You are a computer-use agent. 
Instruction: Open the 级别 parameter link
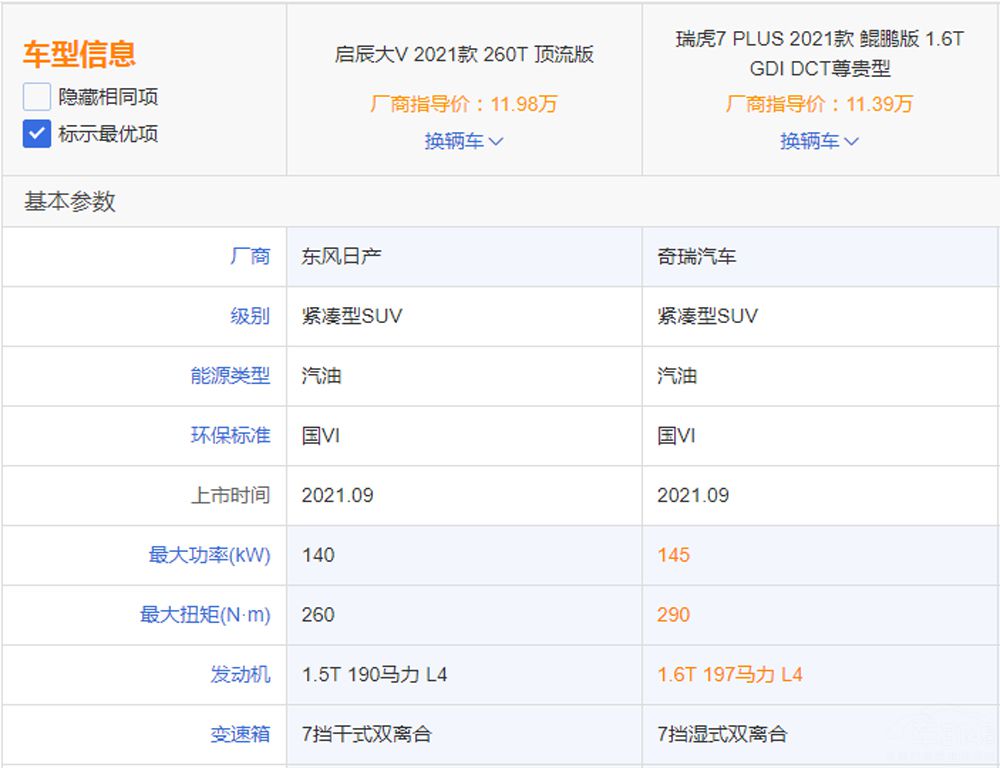coord(250,316)
